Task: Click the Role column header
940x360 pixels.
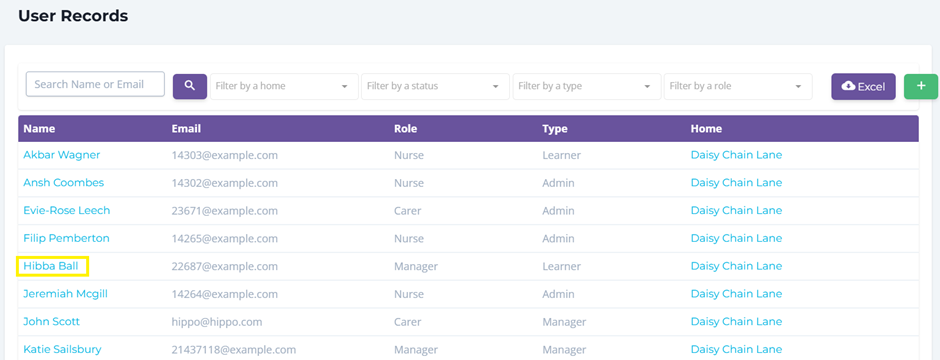Action: click(405, 129)
